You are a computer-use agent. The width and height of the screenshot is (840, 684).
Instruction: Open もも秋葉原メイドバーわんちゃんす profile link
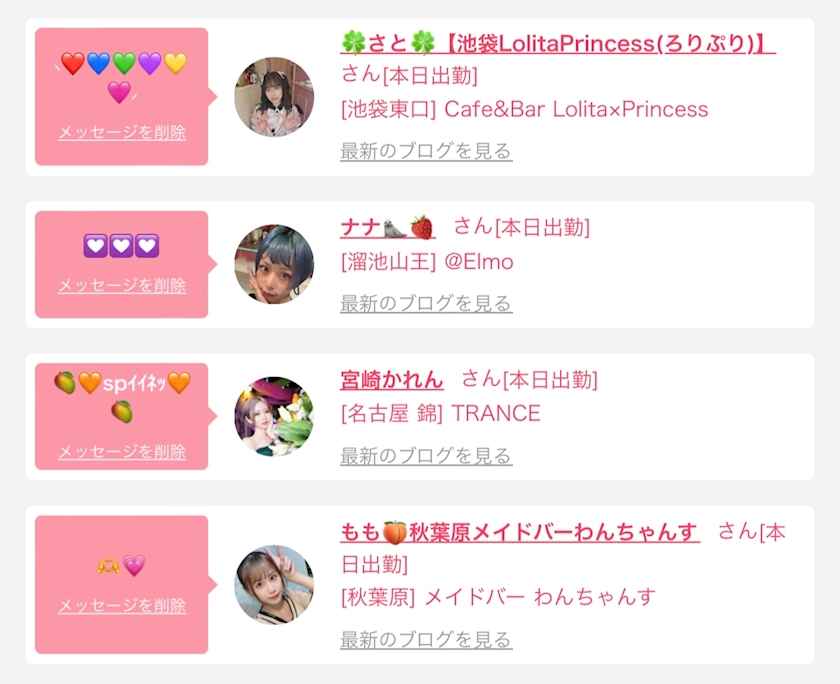(520, 532)
